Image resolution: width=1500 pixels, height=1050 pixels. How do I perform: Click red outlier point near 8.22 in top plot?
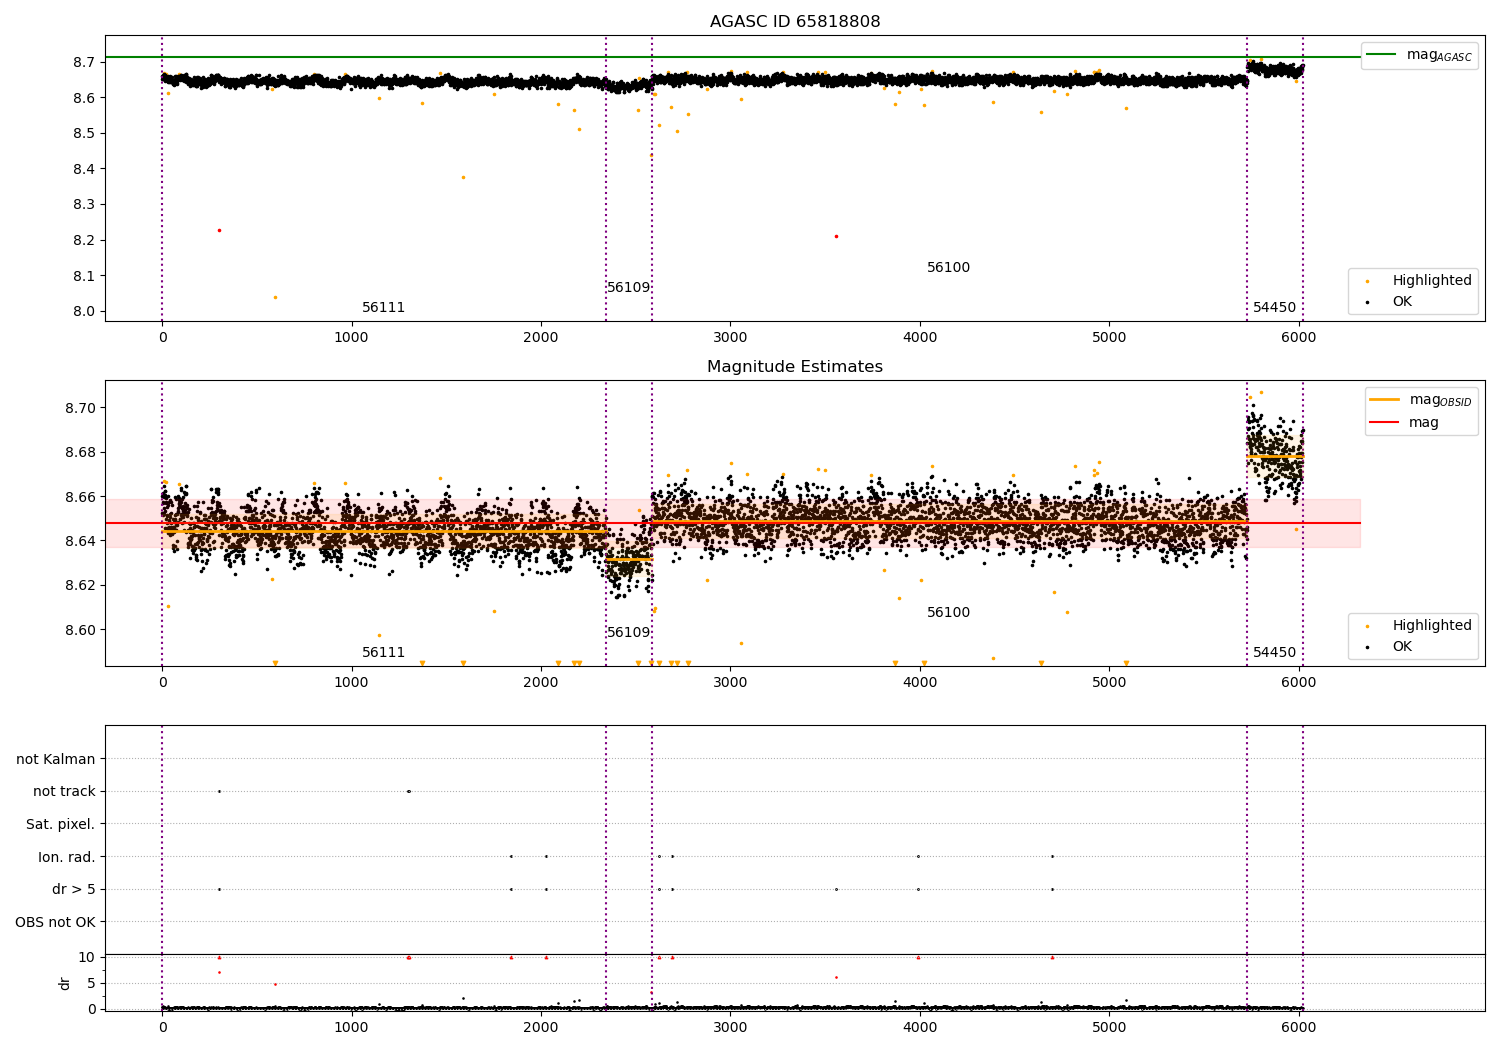219,230
